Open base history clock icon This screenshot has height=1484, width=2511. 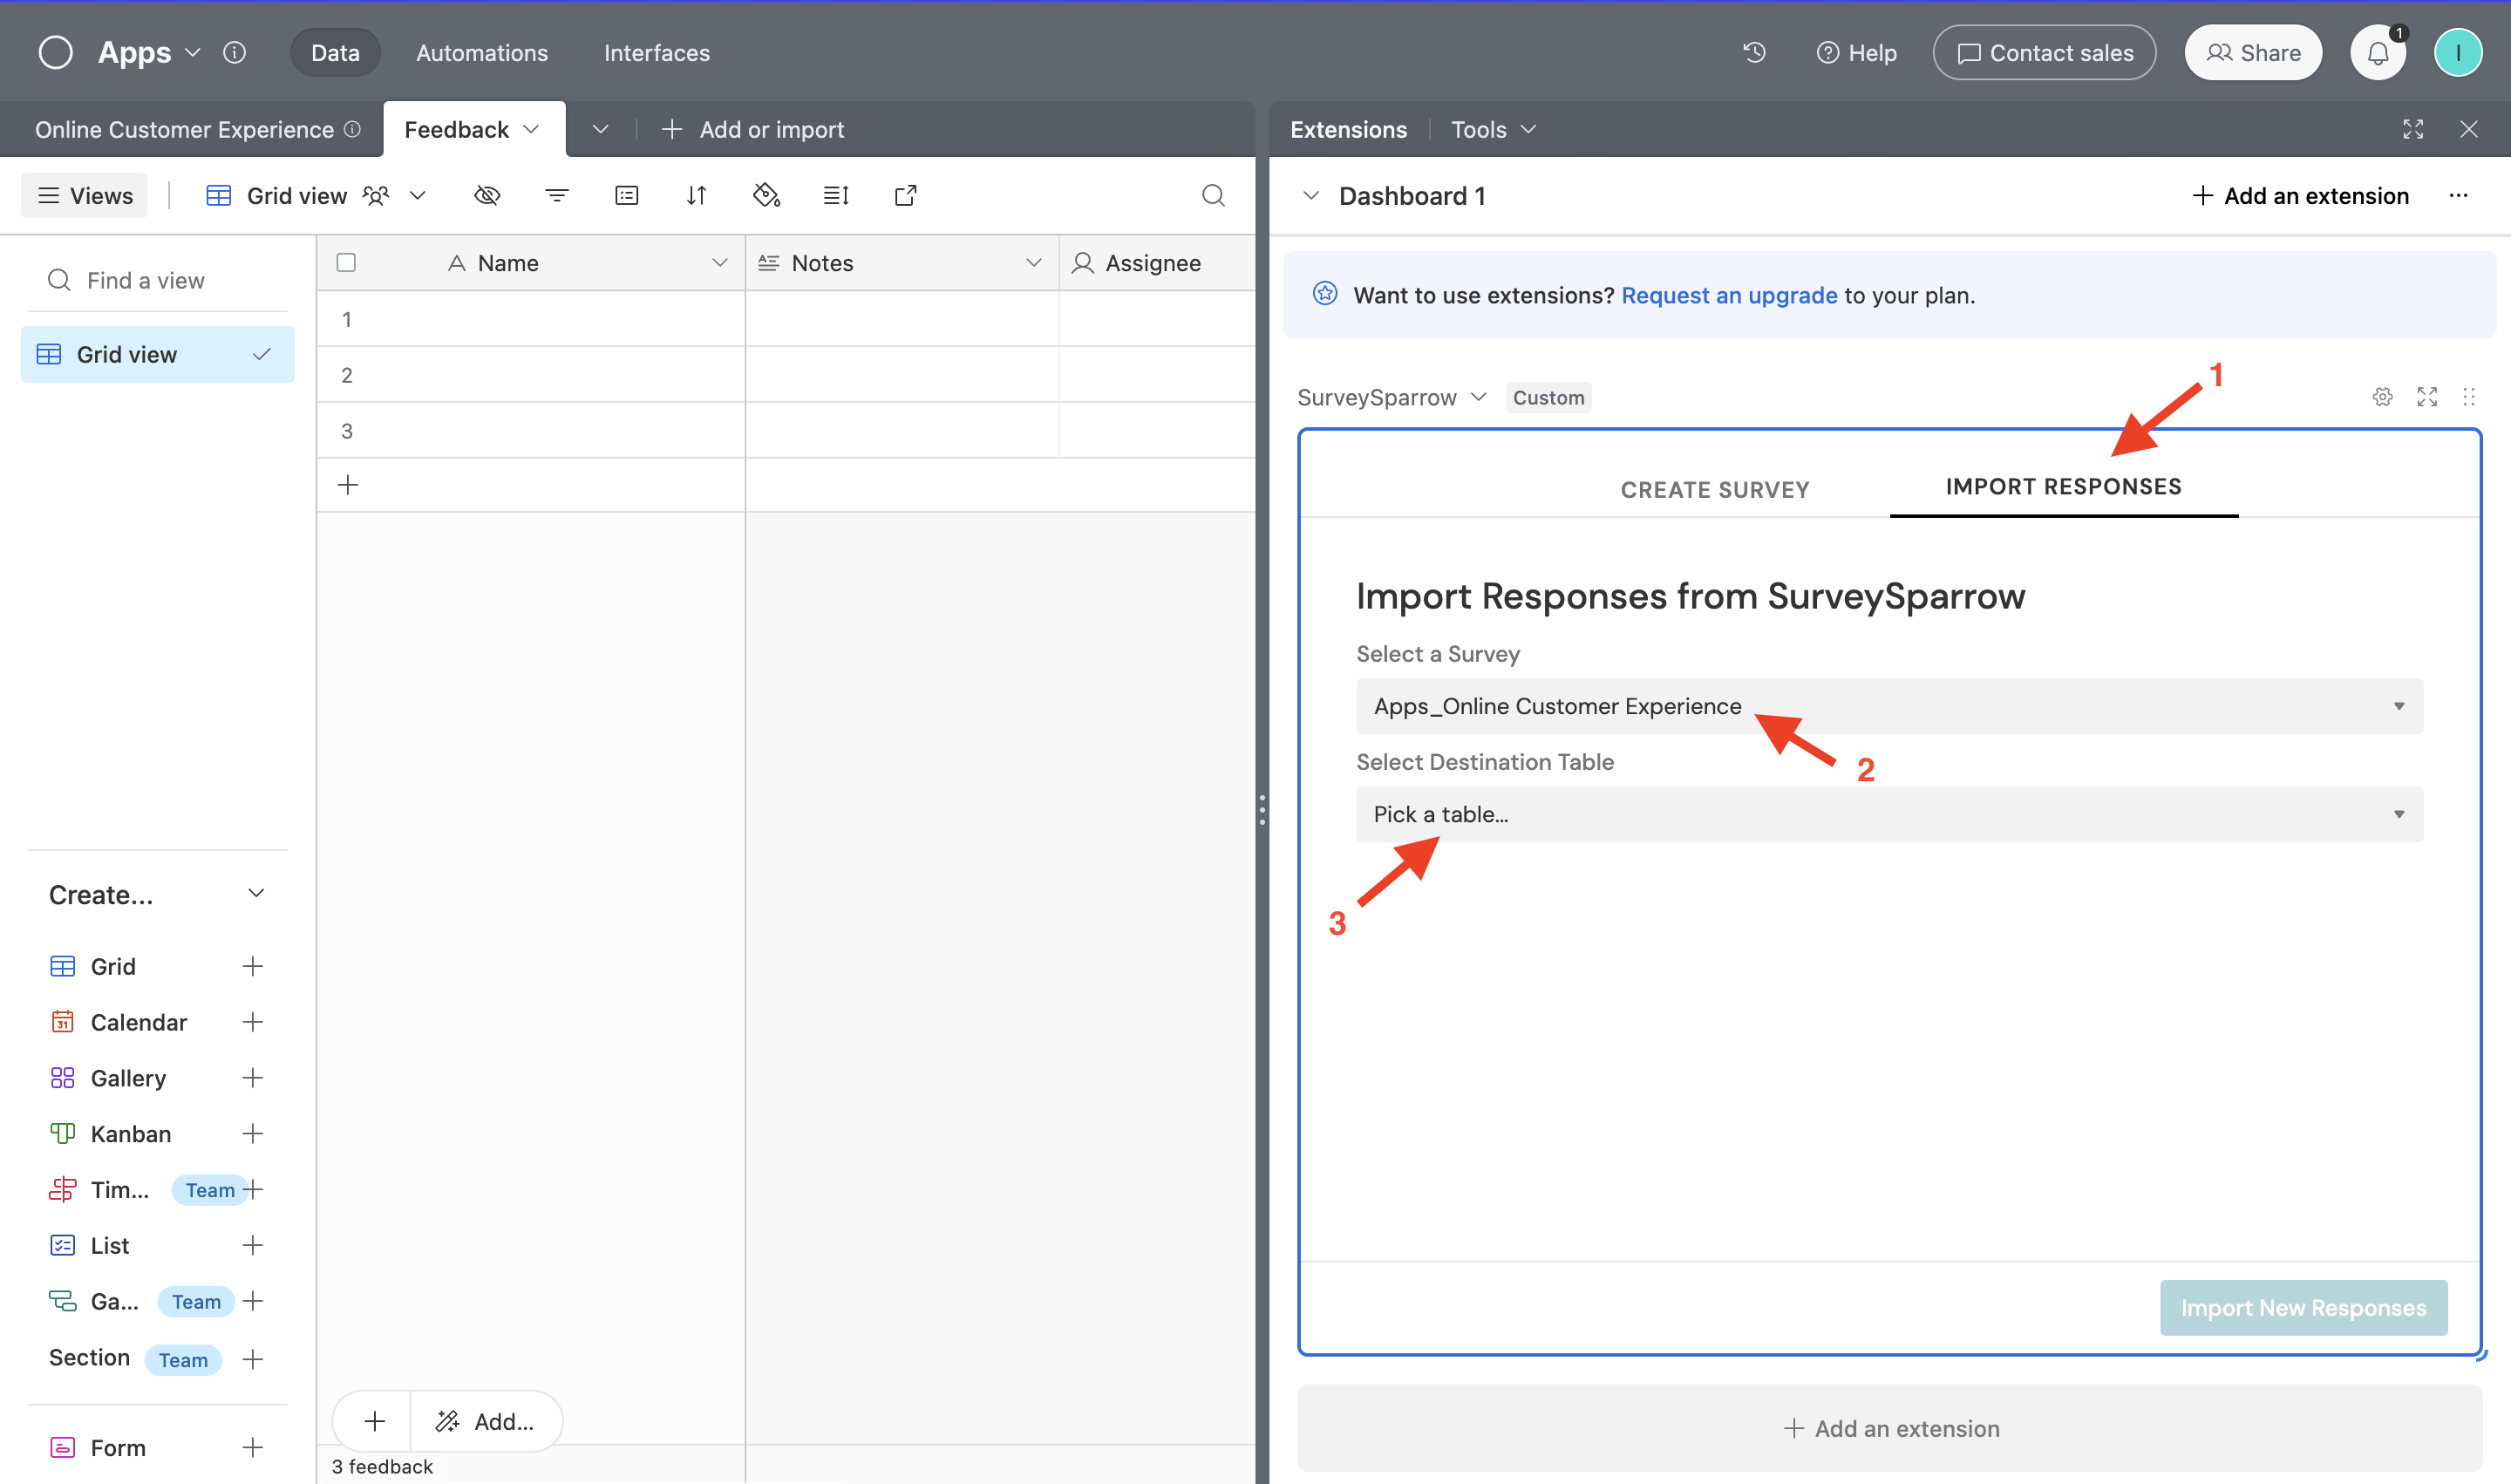[x=1754, y=52]
